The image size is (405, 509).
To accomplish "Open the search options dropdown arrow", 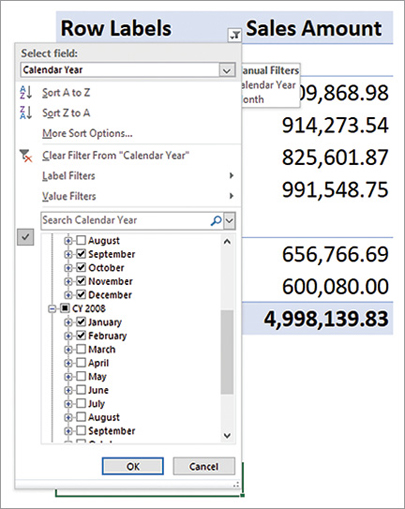I will point(229,221).
